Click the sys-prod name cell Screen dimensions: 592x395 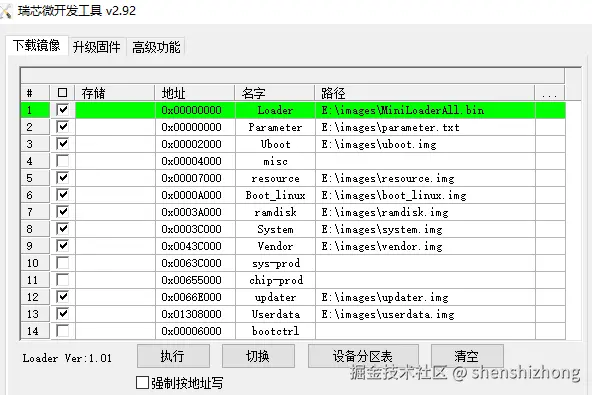[275, 263]
